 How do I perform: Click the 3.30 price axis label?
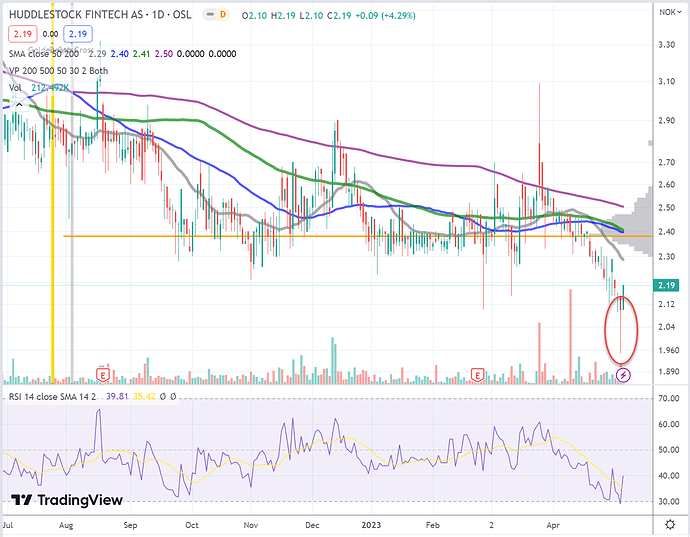tap(667, 44)
